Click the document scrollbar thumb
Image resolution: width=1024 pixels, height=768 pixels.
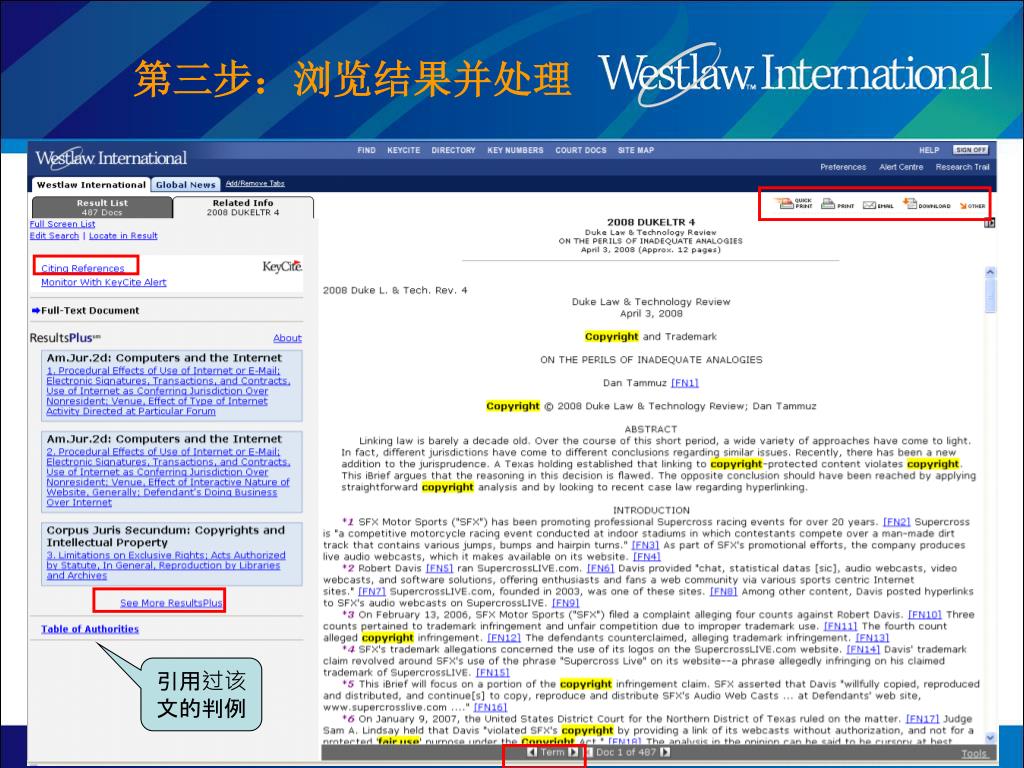990,296
